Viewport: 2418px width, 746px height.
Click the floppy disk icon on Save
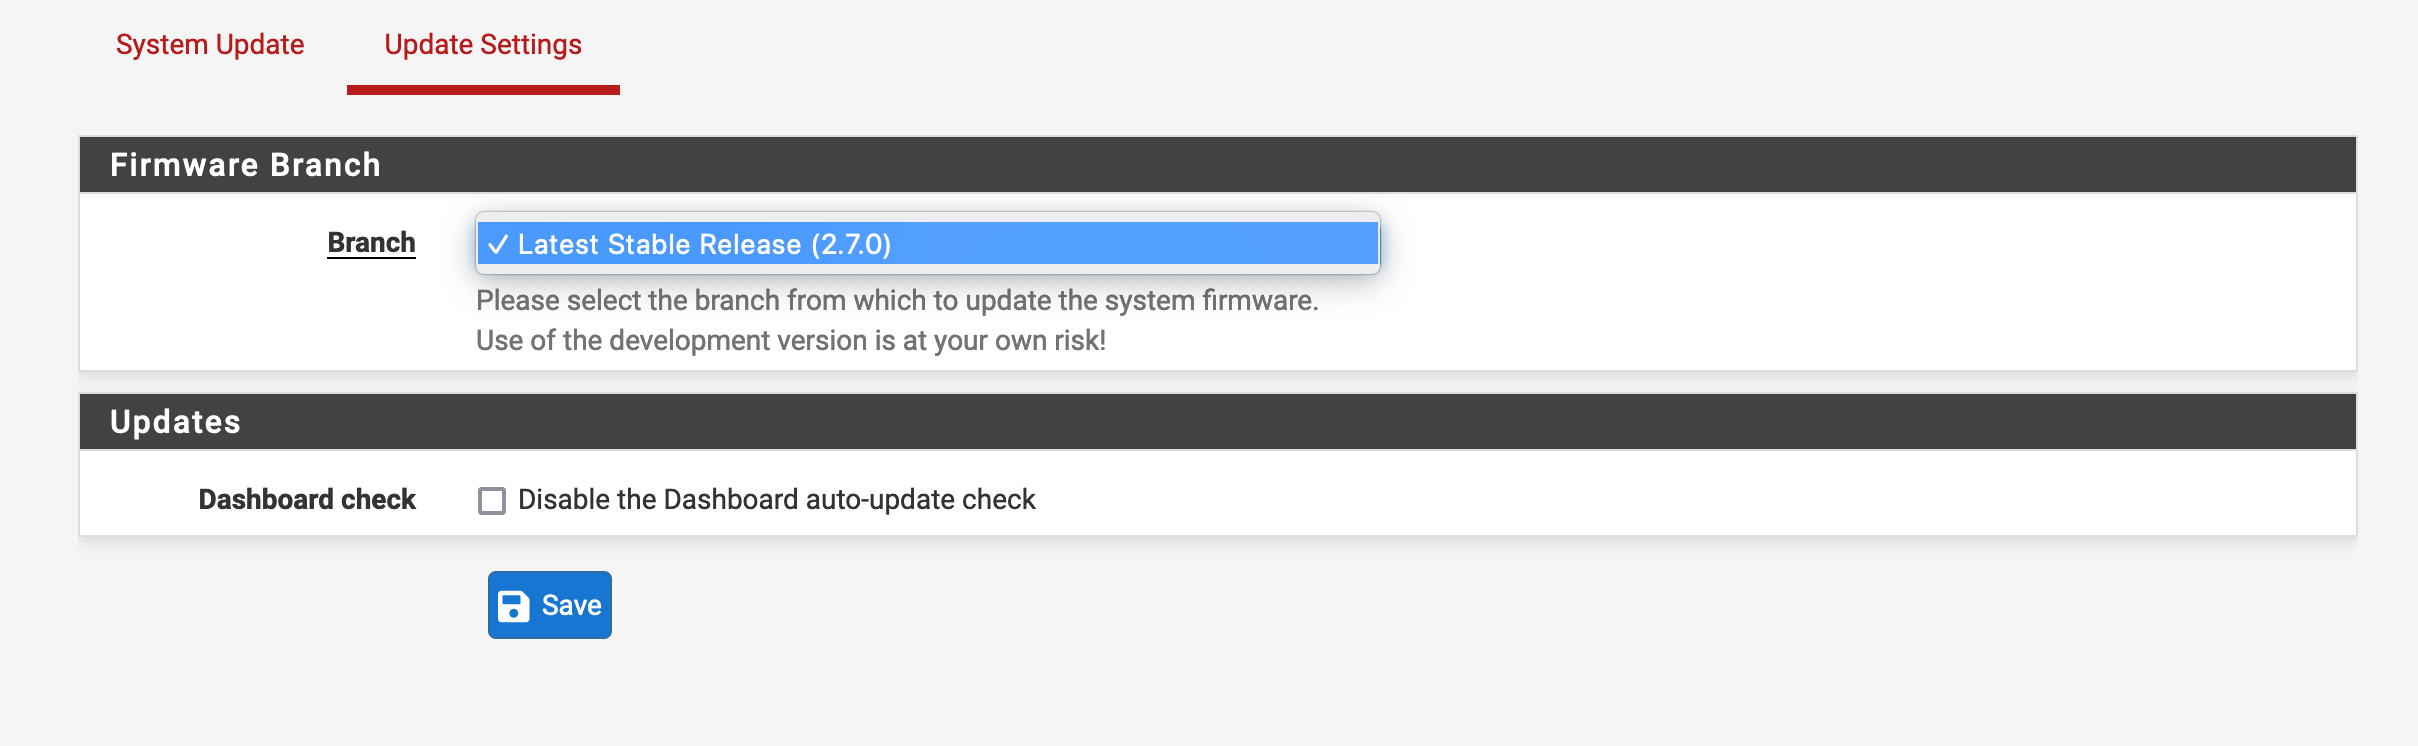514,606
